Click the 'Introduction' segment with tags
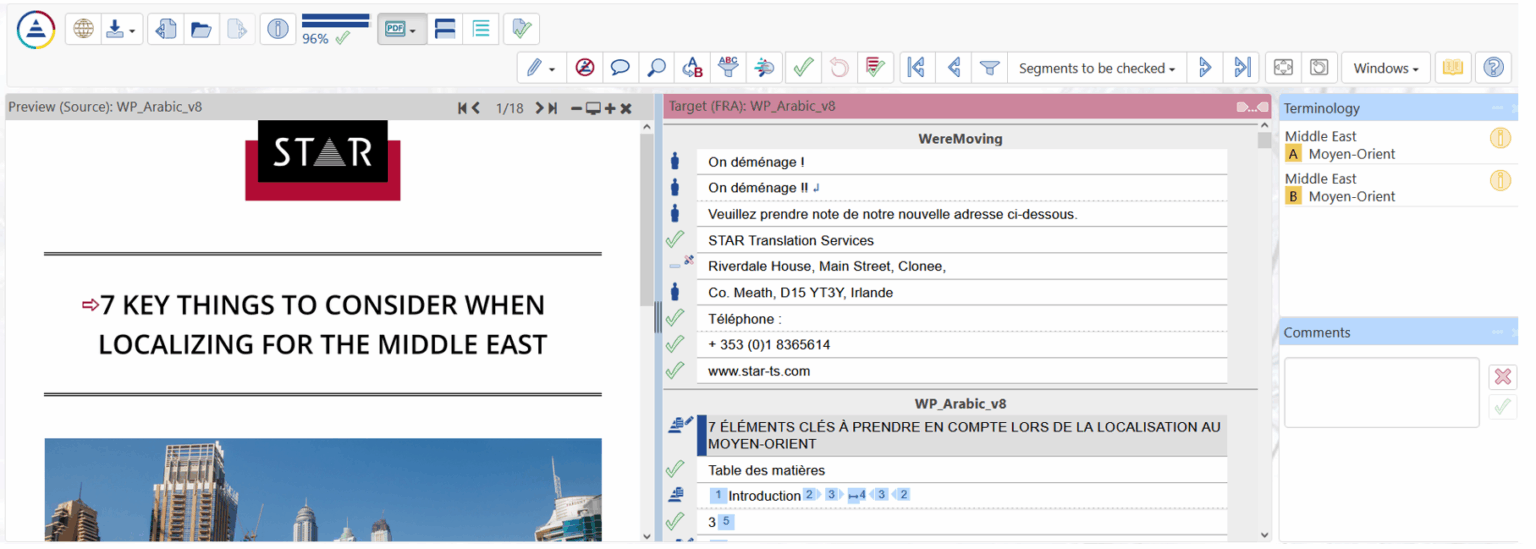Viewport: 1536px width, 549px height. 961,496
